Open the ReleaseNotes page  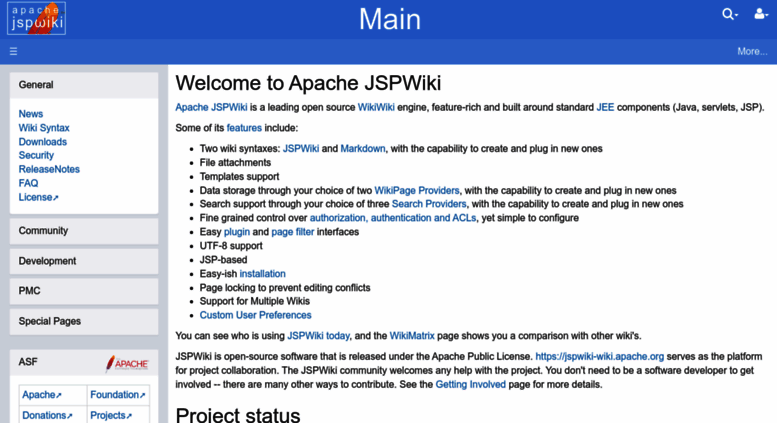pos(49,169)
